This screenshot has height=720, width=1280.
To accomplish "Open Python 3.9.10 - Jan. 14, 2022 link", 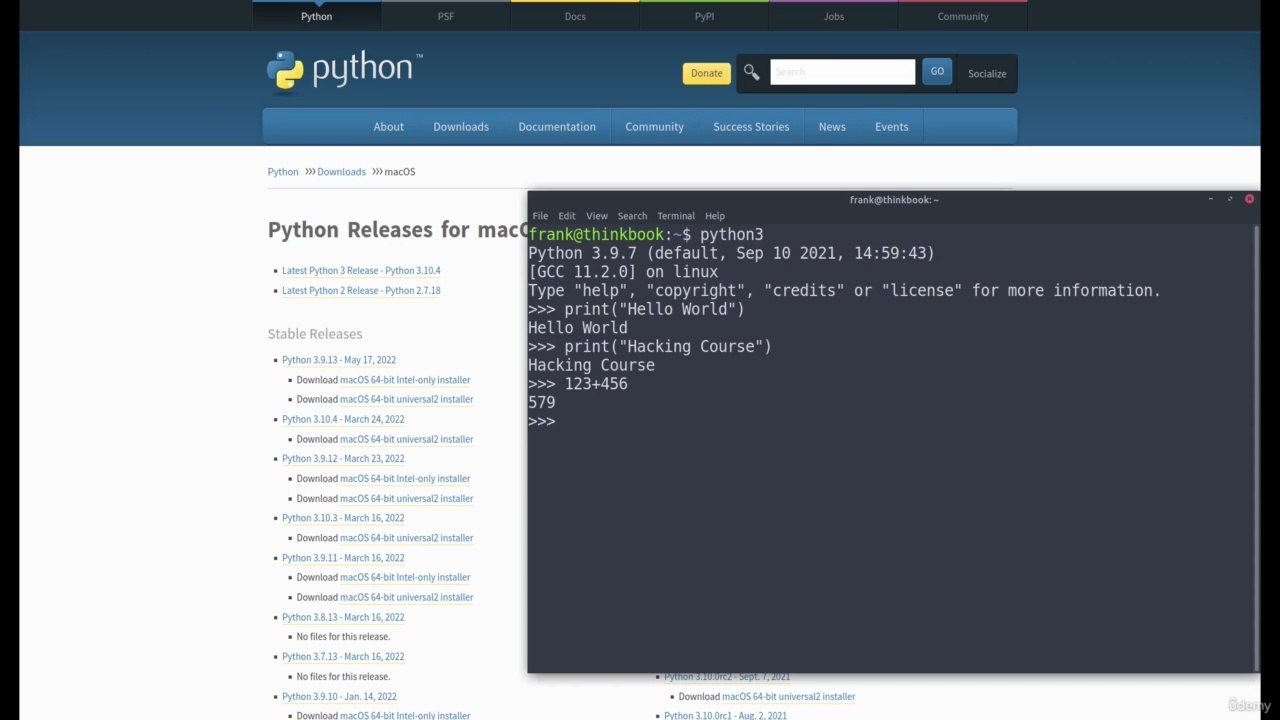I will click(x=339, y=697).
